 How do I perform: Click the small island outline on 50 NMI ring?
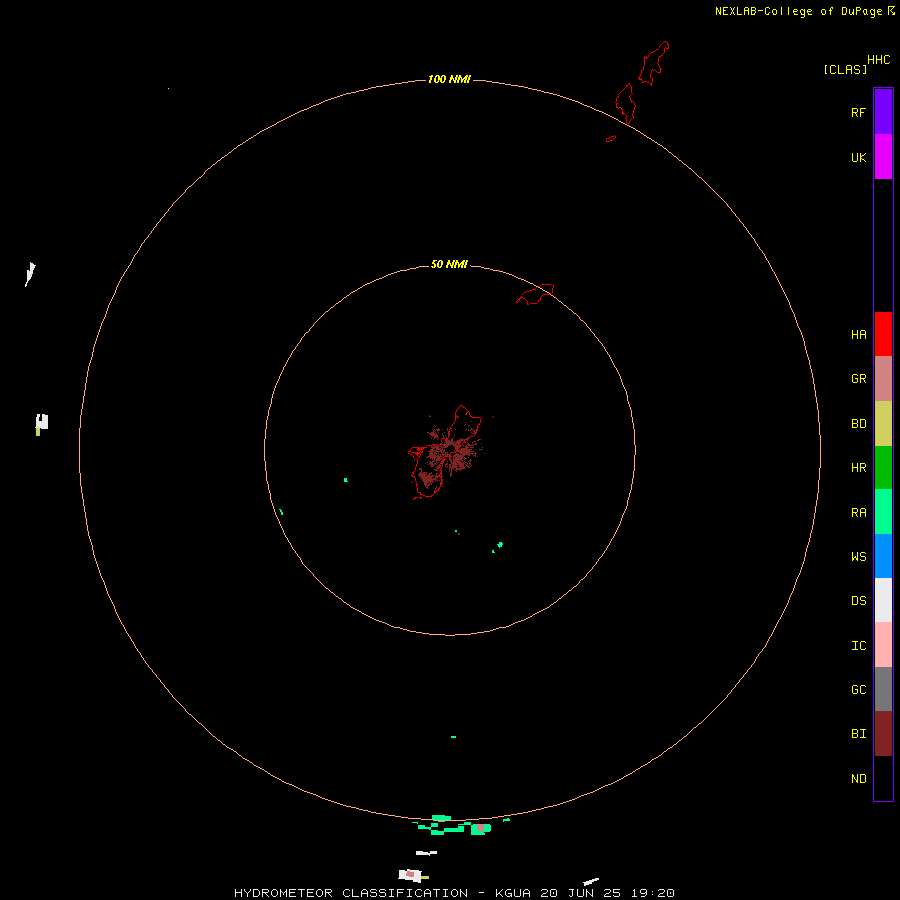click(535, 294)
